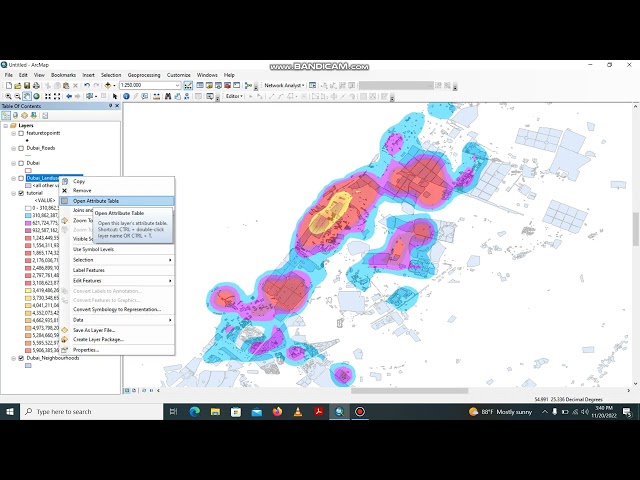Select the Zoom Out tool
The width and height of the screenshot is (640, 480).
click(x=18, y=96)
